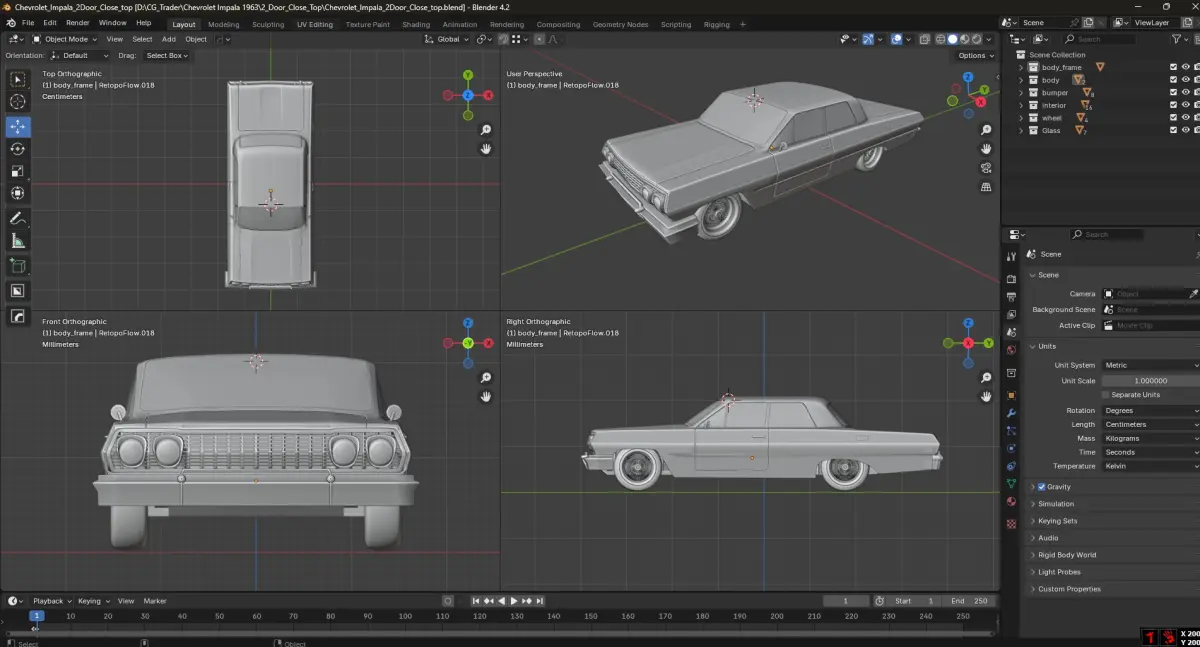The image size is (1200, 647).
Task: Click hand pan icon in perspective view
Action: 986,149
